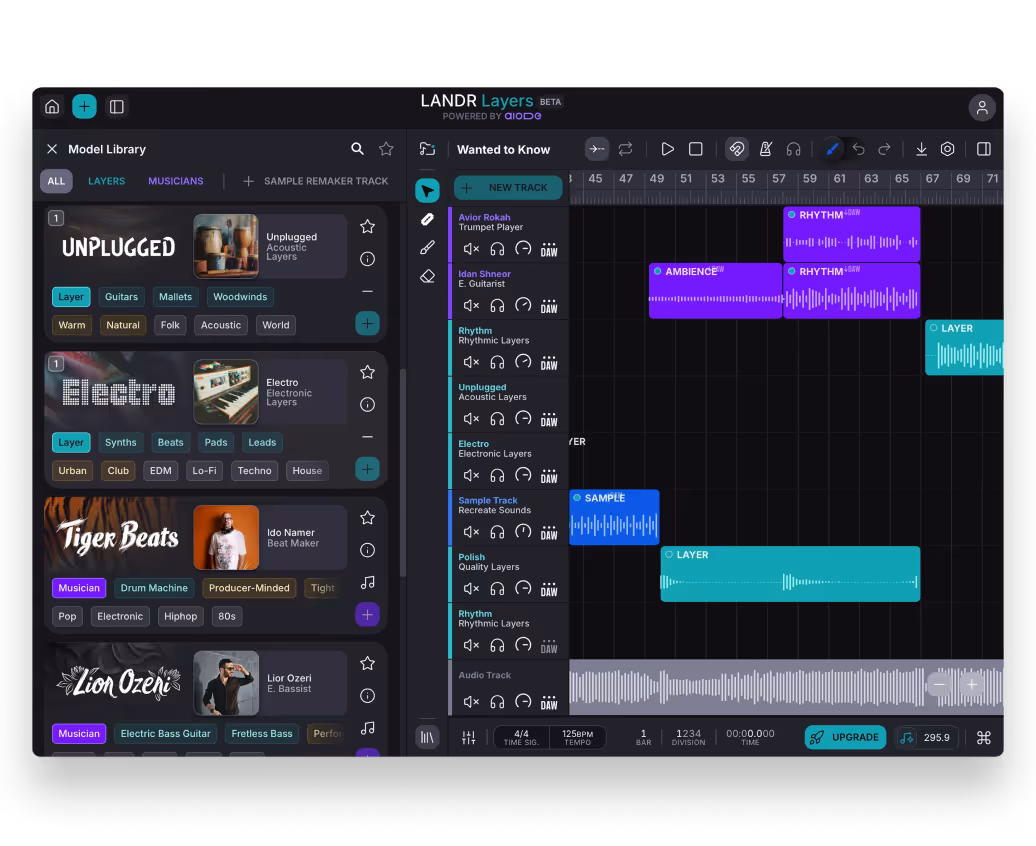Click the teal plus create button
Viewport: 1036px width, 846px height.
click(x=84, y=106)
